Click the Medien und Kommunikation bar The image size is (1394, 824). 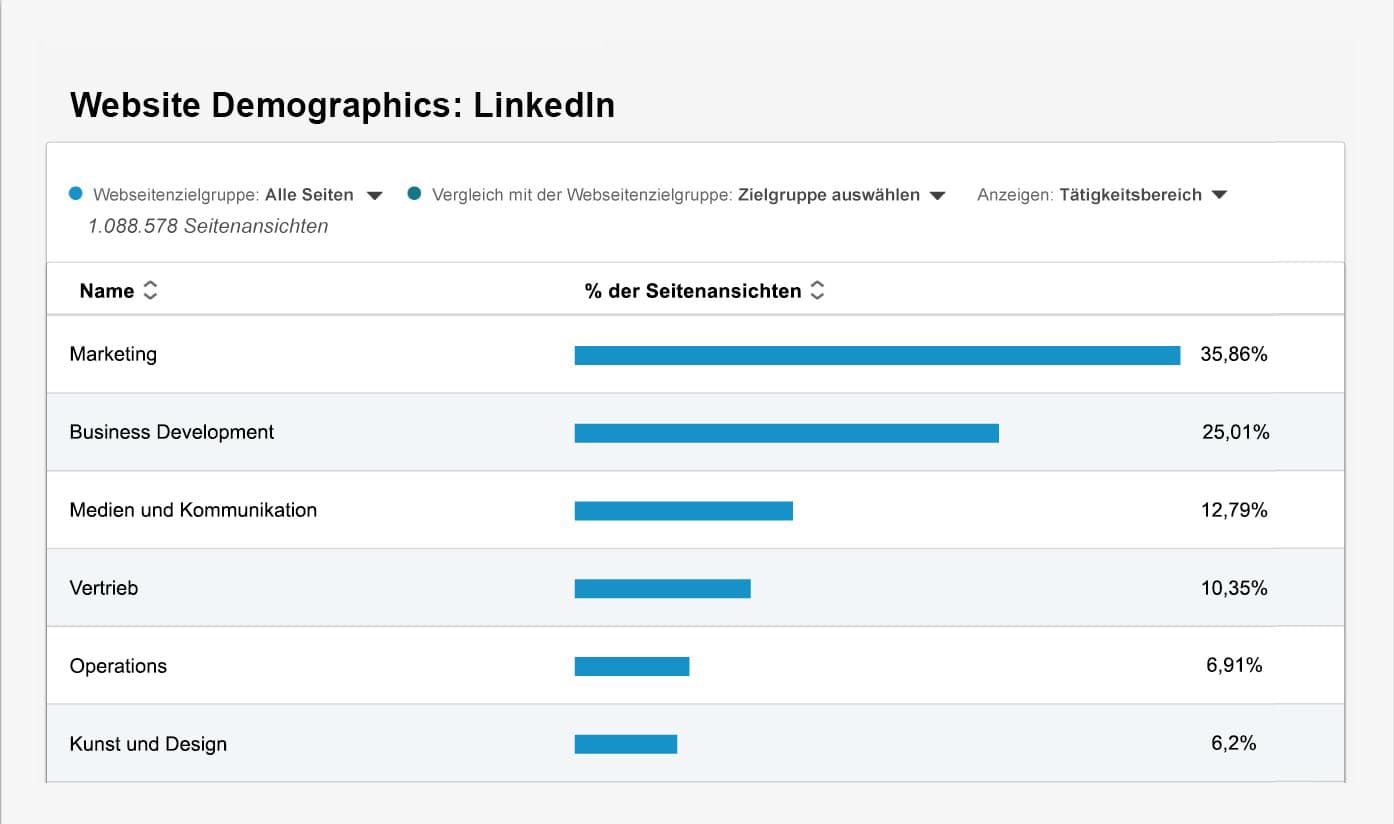pyautogui.click(x=683, y=511)
